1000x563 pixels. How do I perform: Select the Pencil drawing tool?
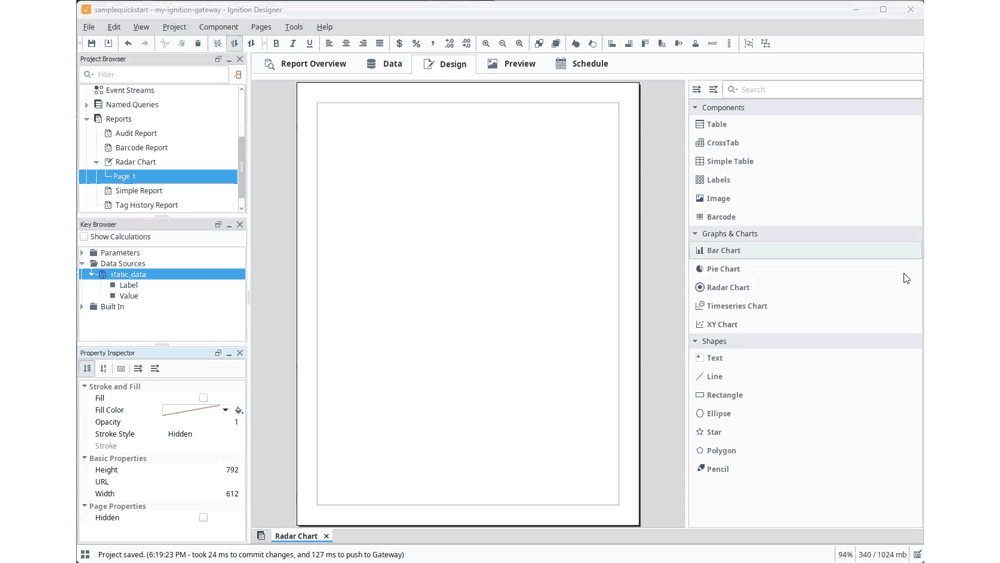tap(716, 469)
